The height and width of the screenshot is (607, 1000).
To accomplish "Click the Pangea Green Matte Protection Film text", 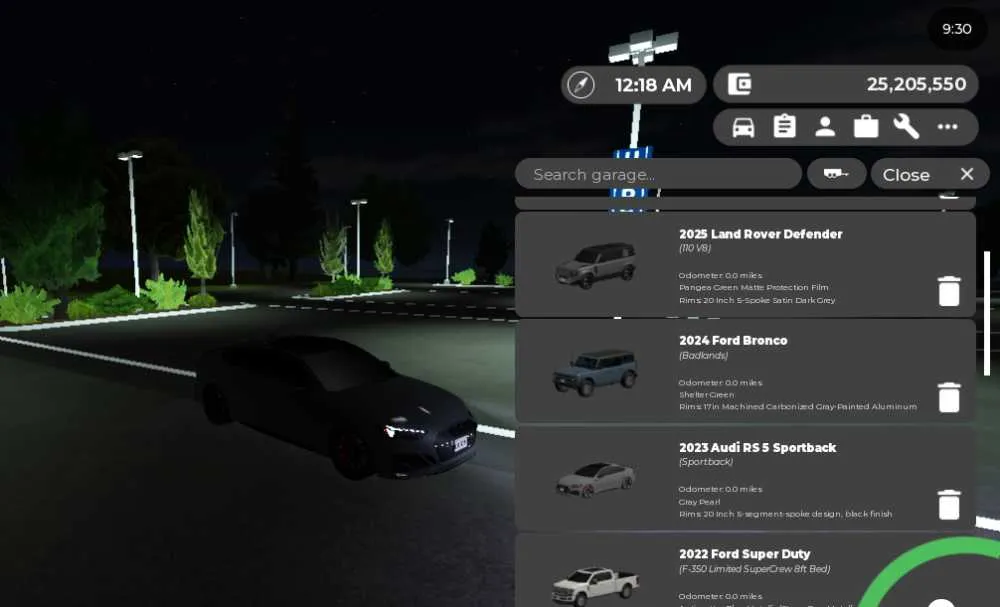I will pos(754,288).
